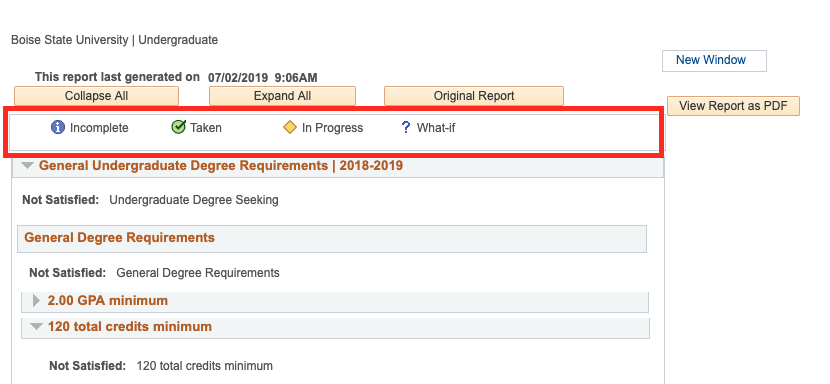
Task: Click 'Not Satisfied' beside 120 total credits minimum
Action: (x=88, y=365)
